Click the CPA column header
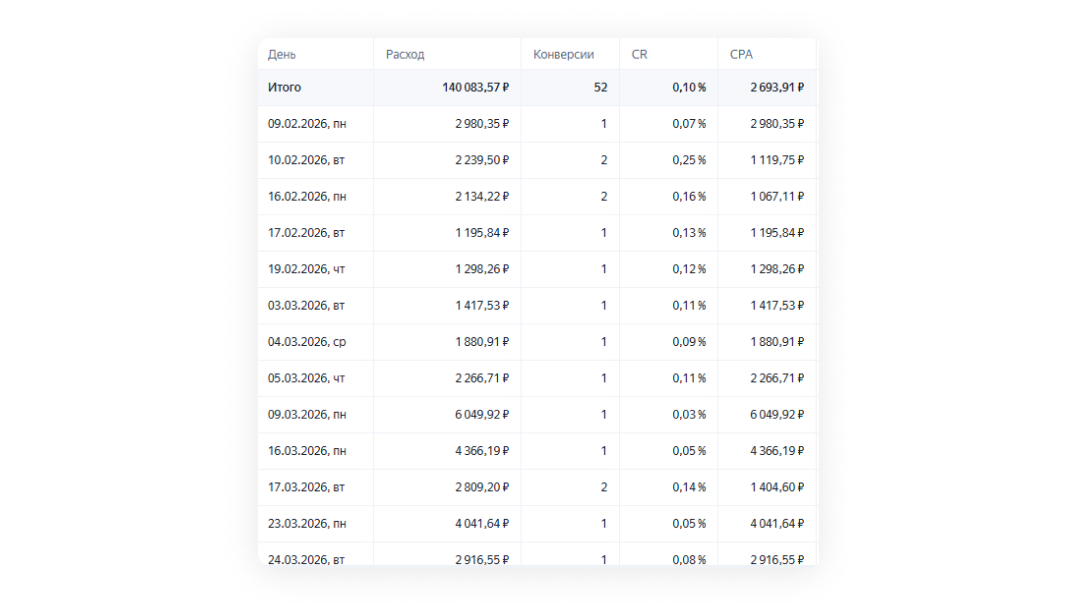Screen dimensions: 1080x606 coord(741,54)
